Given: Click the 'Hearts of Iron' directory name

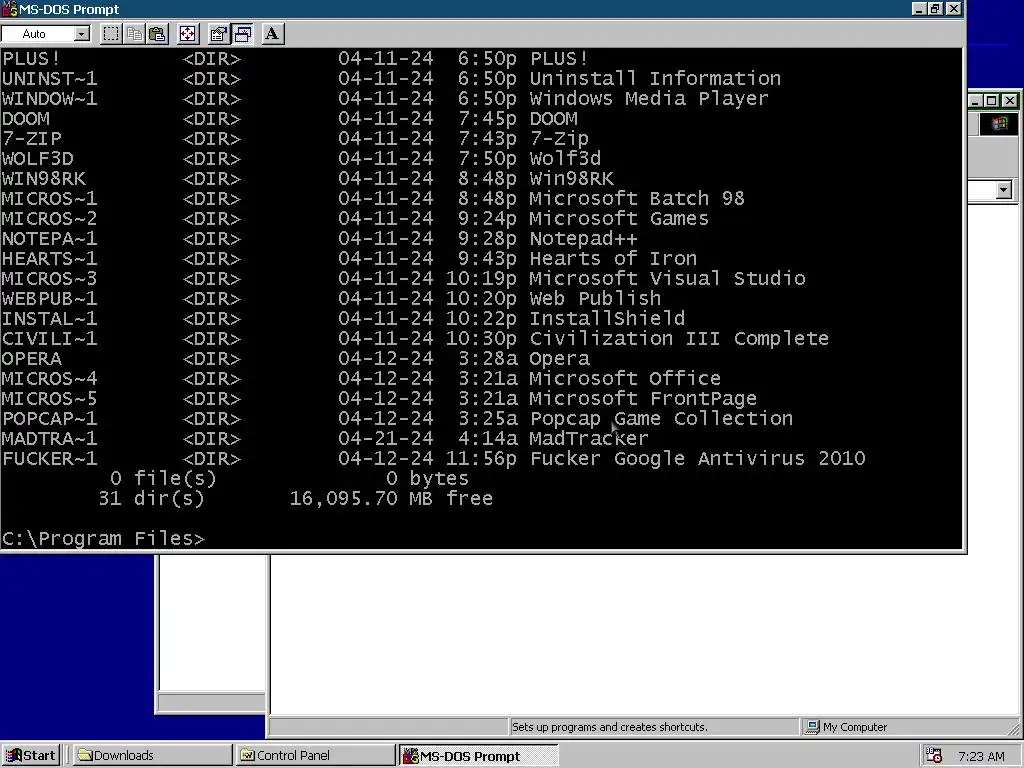Looking at the screenshot, I should pos(613,259).
